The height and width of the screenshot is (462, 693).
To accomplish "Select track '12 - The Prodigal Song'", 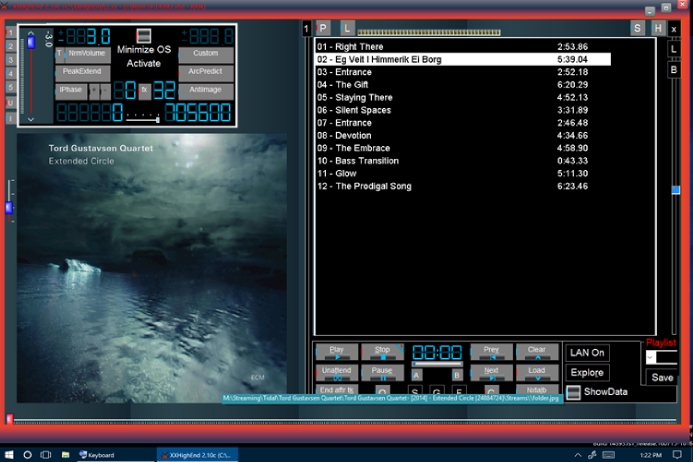I will (463, 186).
